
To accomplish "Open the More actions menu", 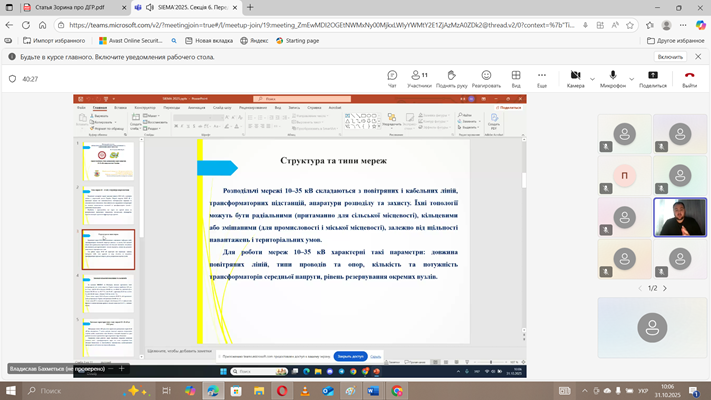I will 542,76.
